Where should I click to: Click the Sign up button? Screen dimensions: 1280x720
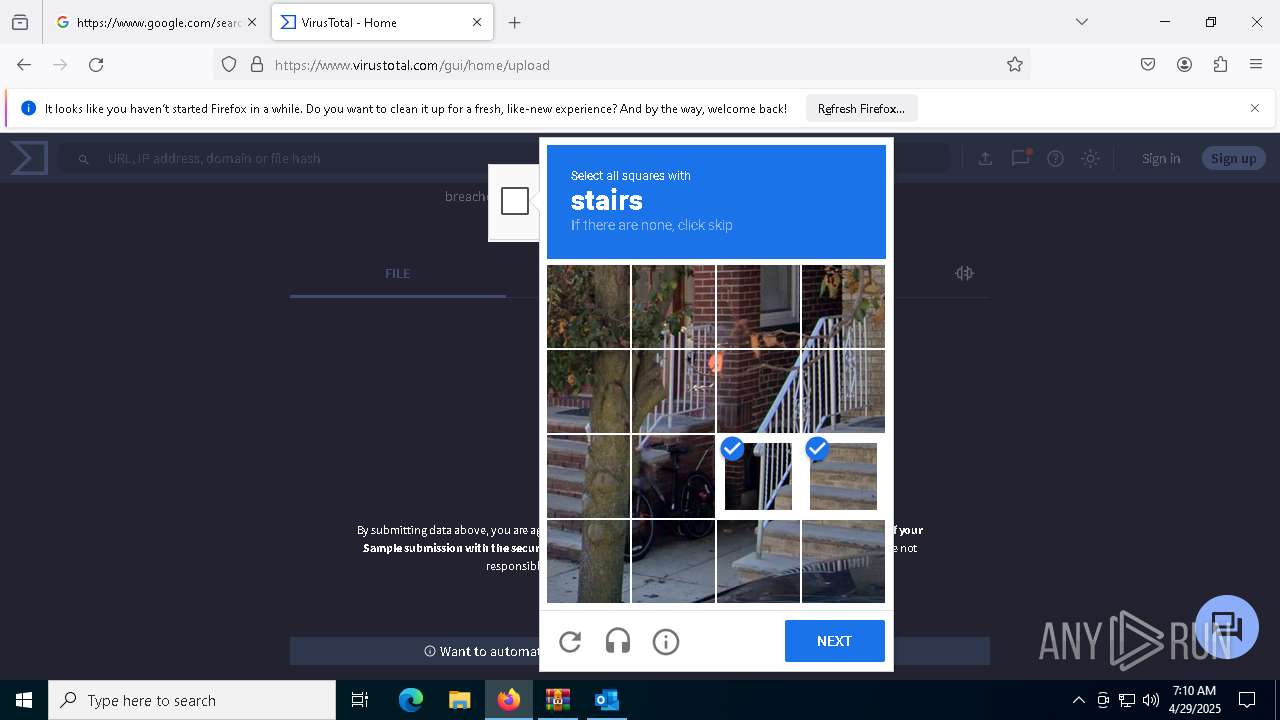tap(1233, 158)
